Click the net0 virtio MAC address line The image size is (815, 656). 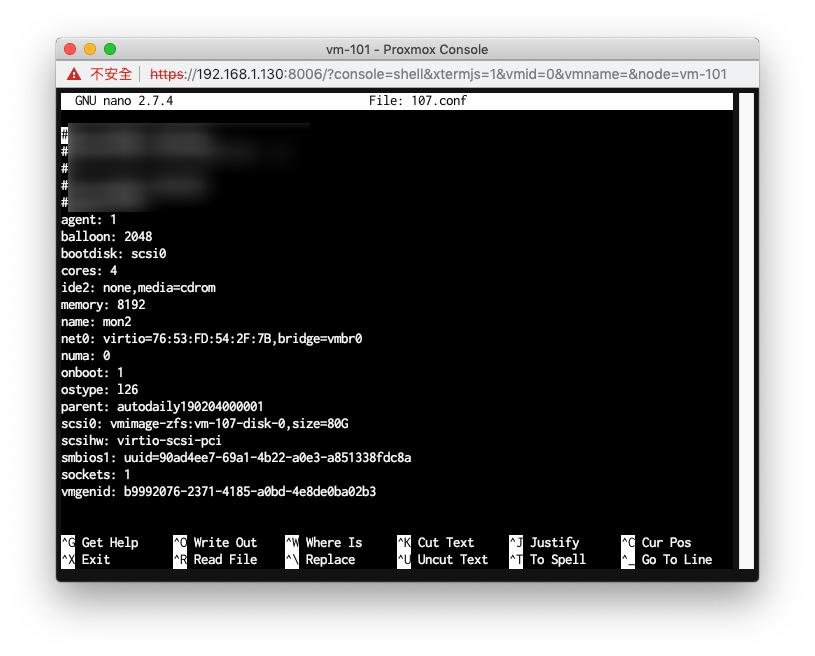tap(212, 339)
